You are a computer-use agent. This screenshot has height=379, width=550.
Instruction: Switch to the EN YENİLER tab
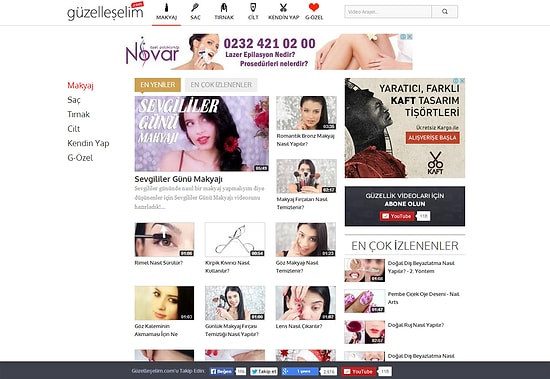coord(157,85)
